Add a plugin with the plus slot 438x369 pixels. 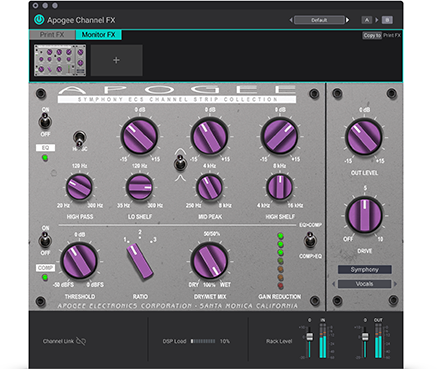(x=116, y=60)
